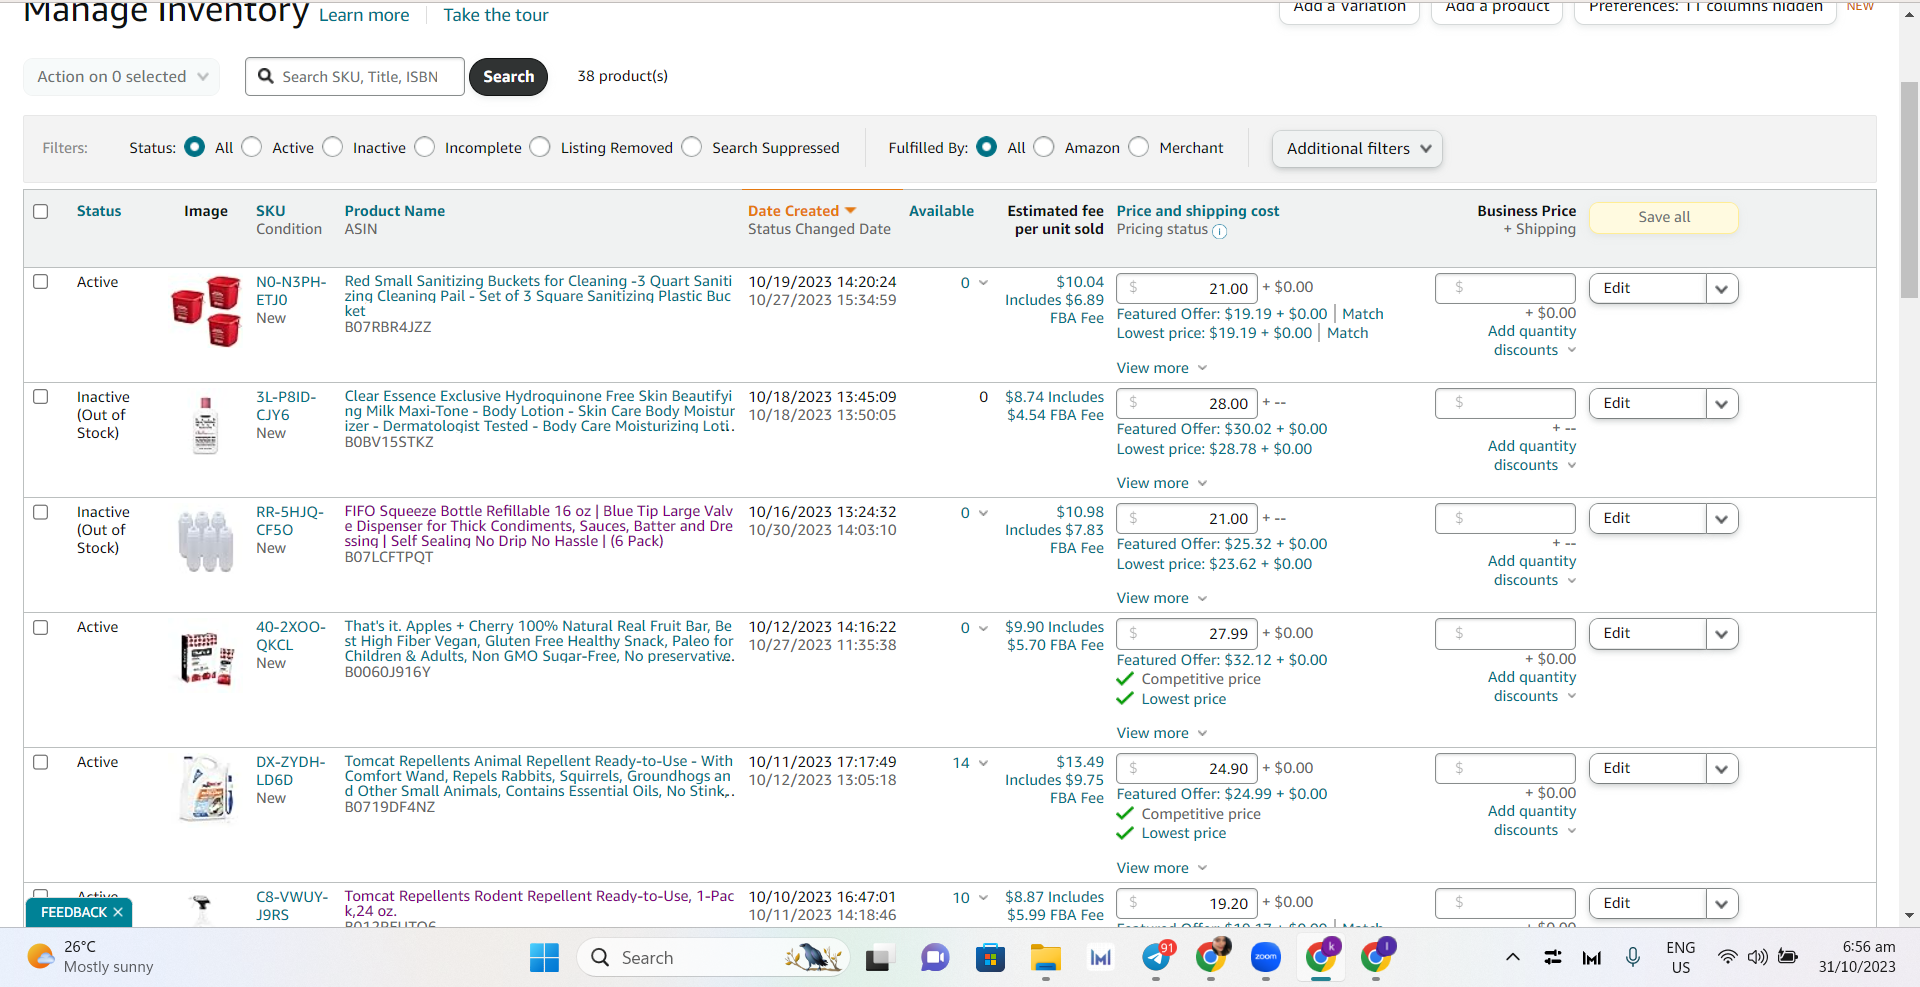Select checkbox for SKU NO-N3PH-ETJO row
Viewport: 1920px width, 987px height.
(41, 282)
